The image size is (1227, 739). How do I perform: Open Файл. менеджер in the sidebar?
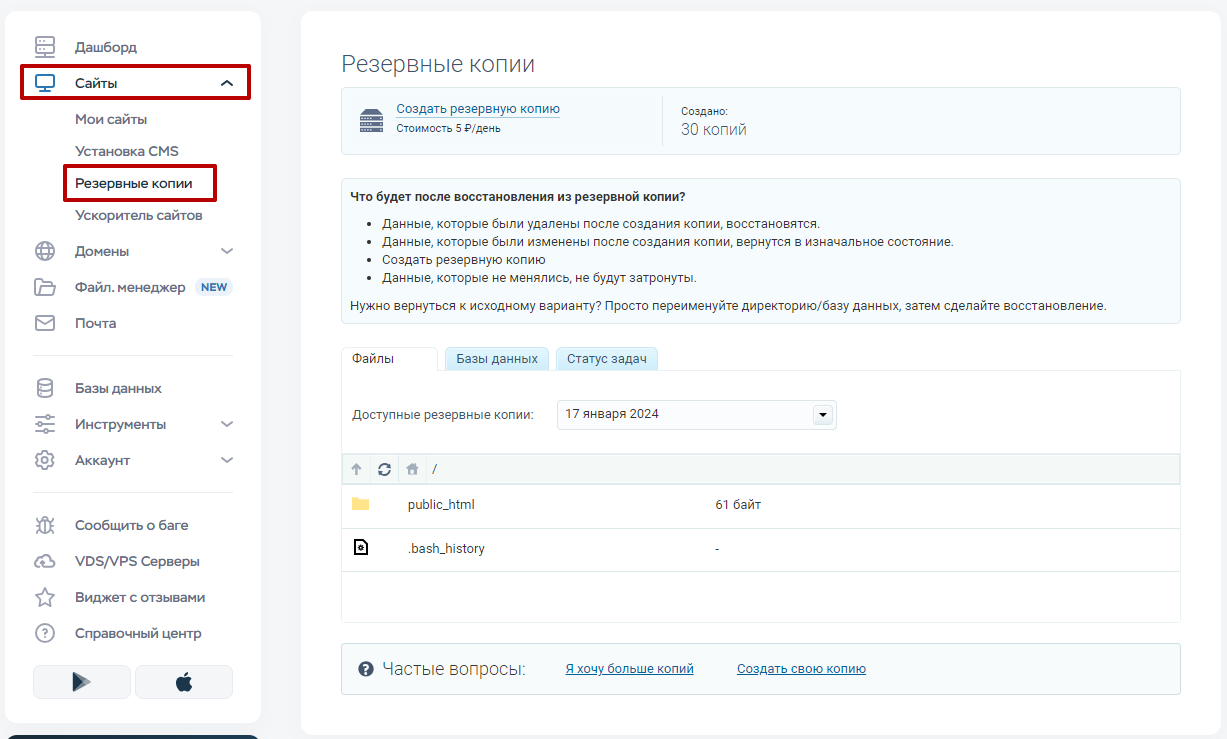[130, 287]
